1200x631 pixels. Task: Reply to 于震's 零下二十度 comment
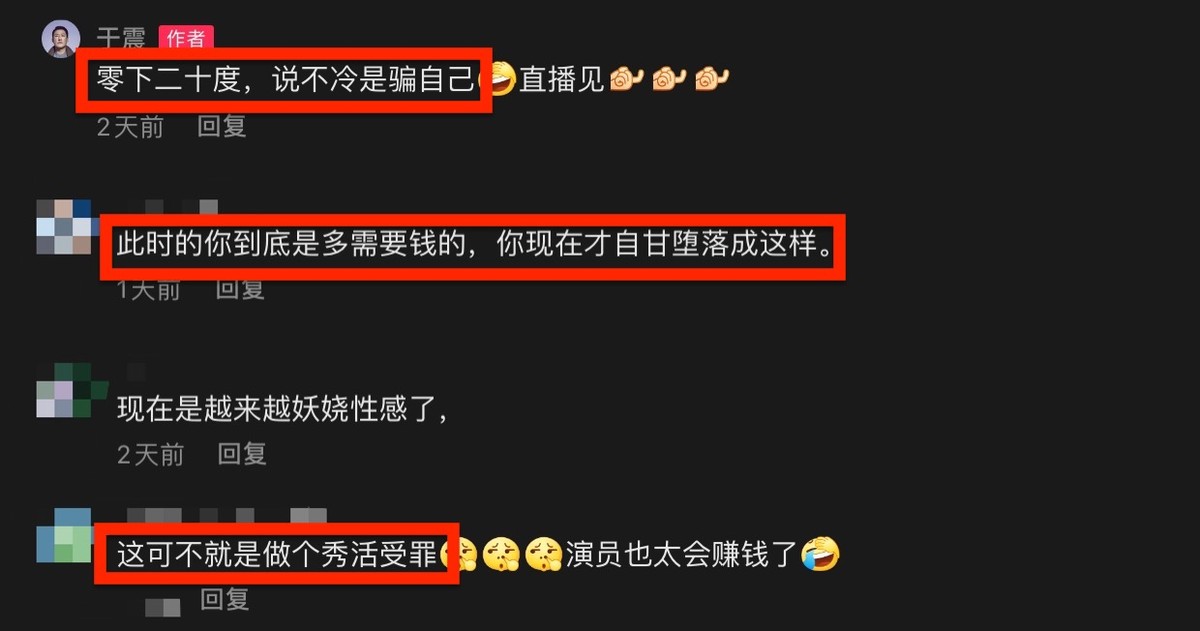click(222, 127)
